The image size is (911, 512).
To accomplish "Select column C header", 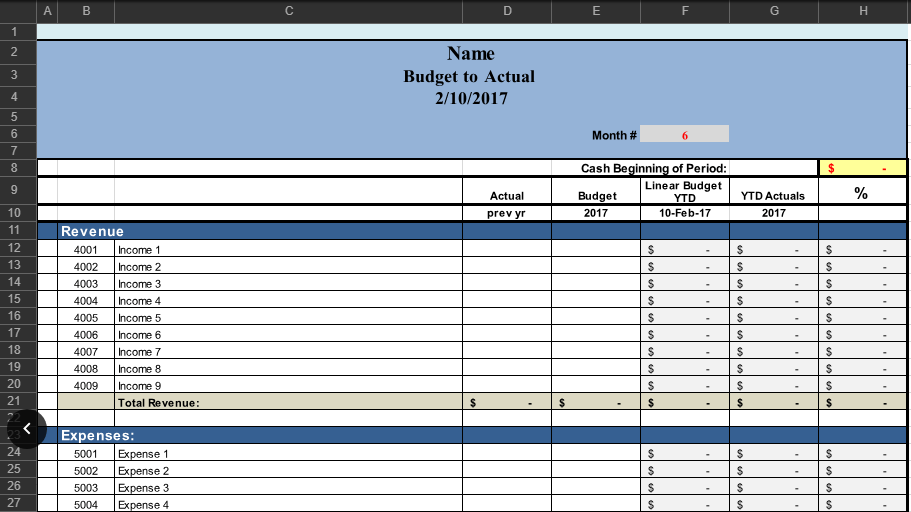I will click(x=289, y=11).
